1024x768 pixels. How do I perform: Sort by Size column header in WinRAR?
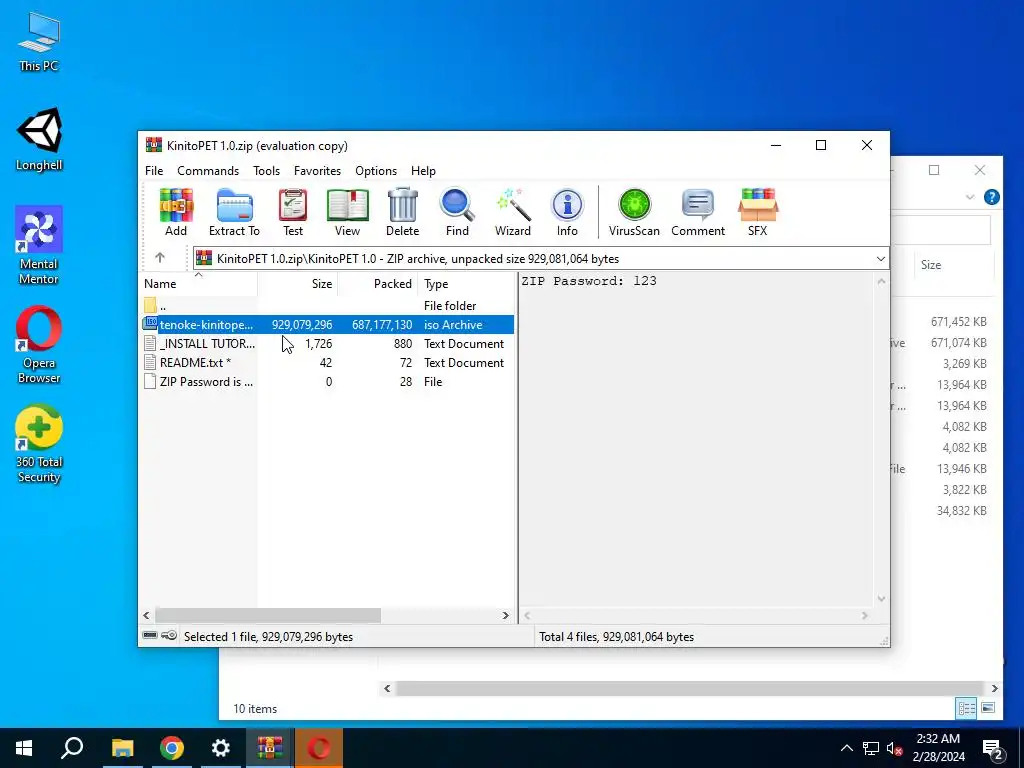pyautogui.click(x=297, y=283)
